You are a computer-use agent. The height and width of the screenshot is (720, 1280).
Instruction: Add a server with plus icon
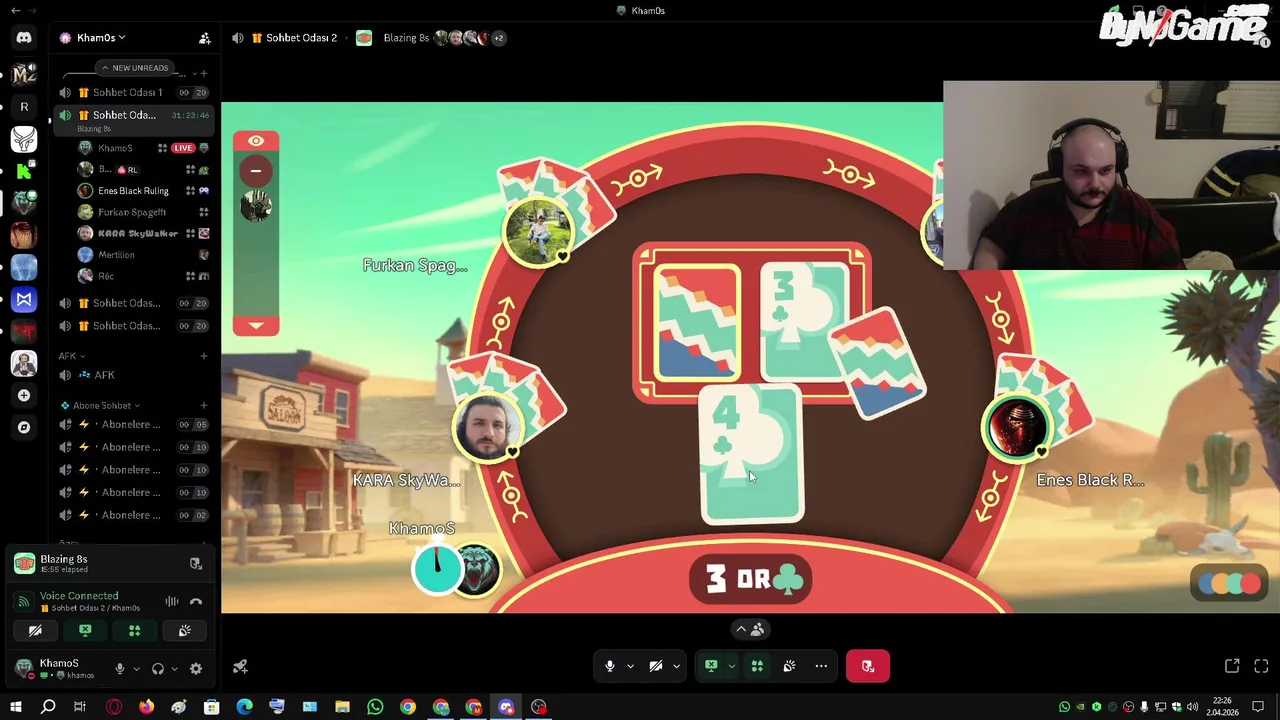click(24, 395)
